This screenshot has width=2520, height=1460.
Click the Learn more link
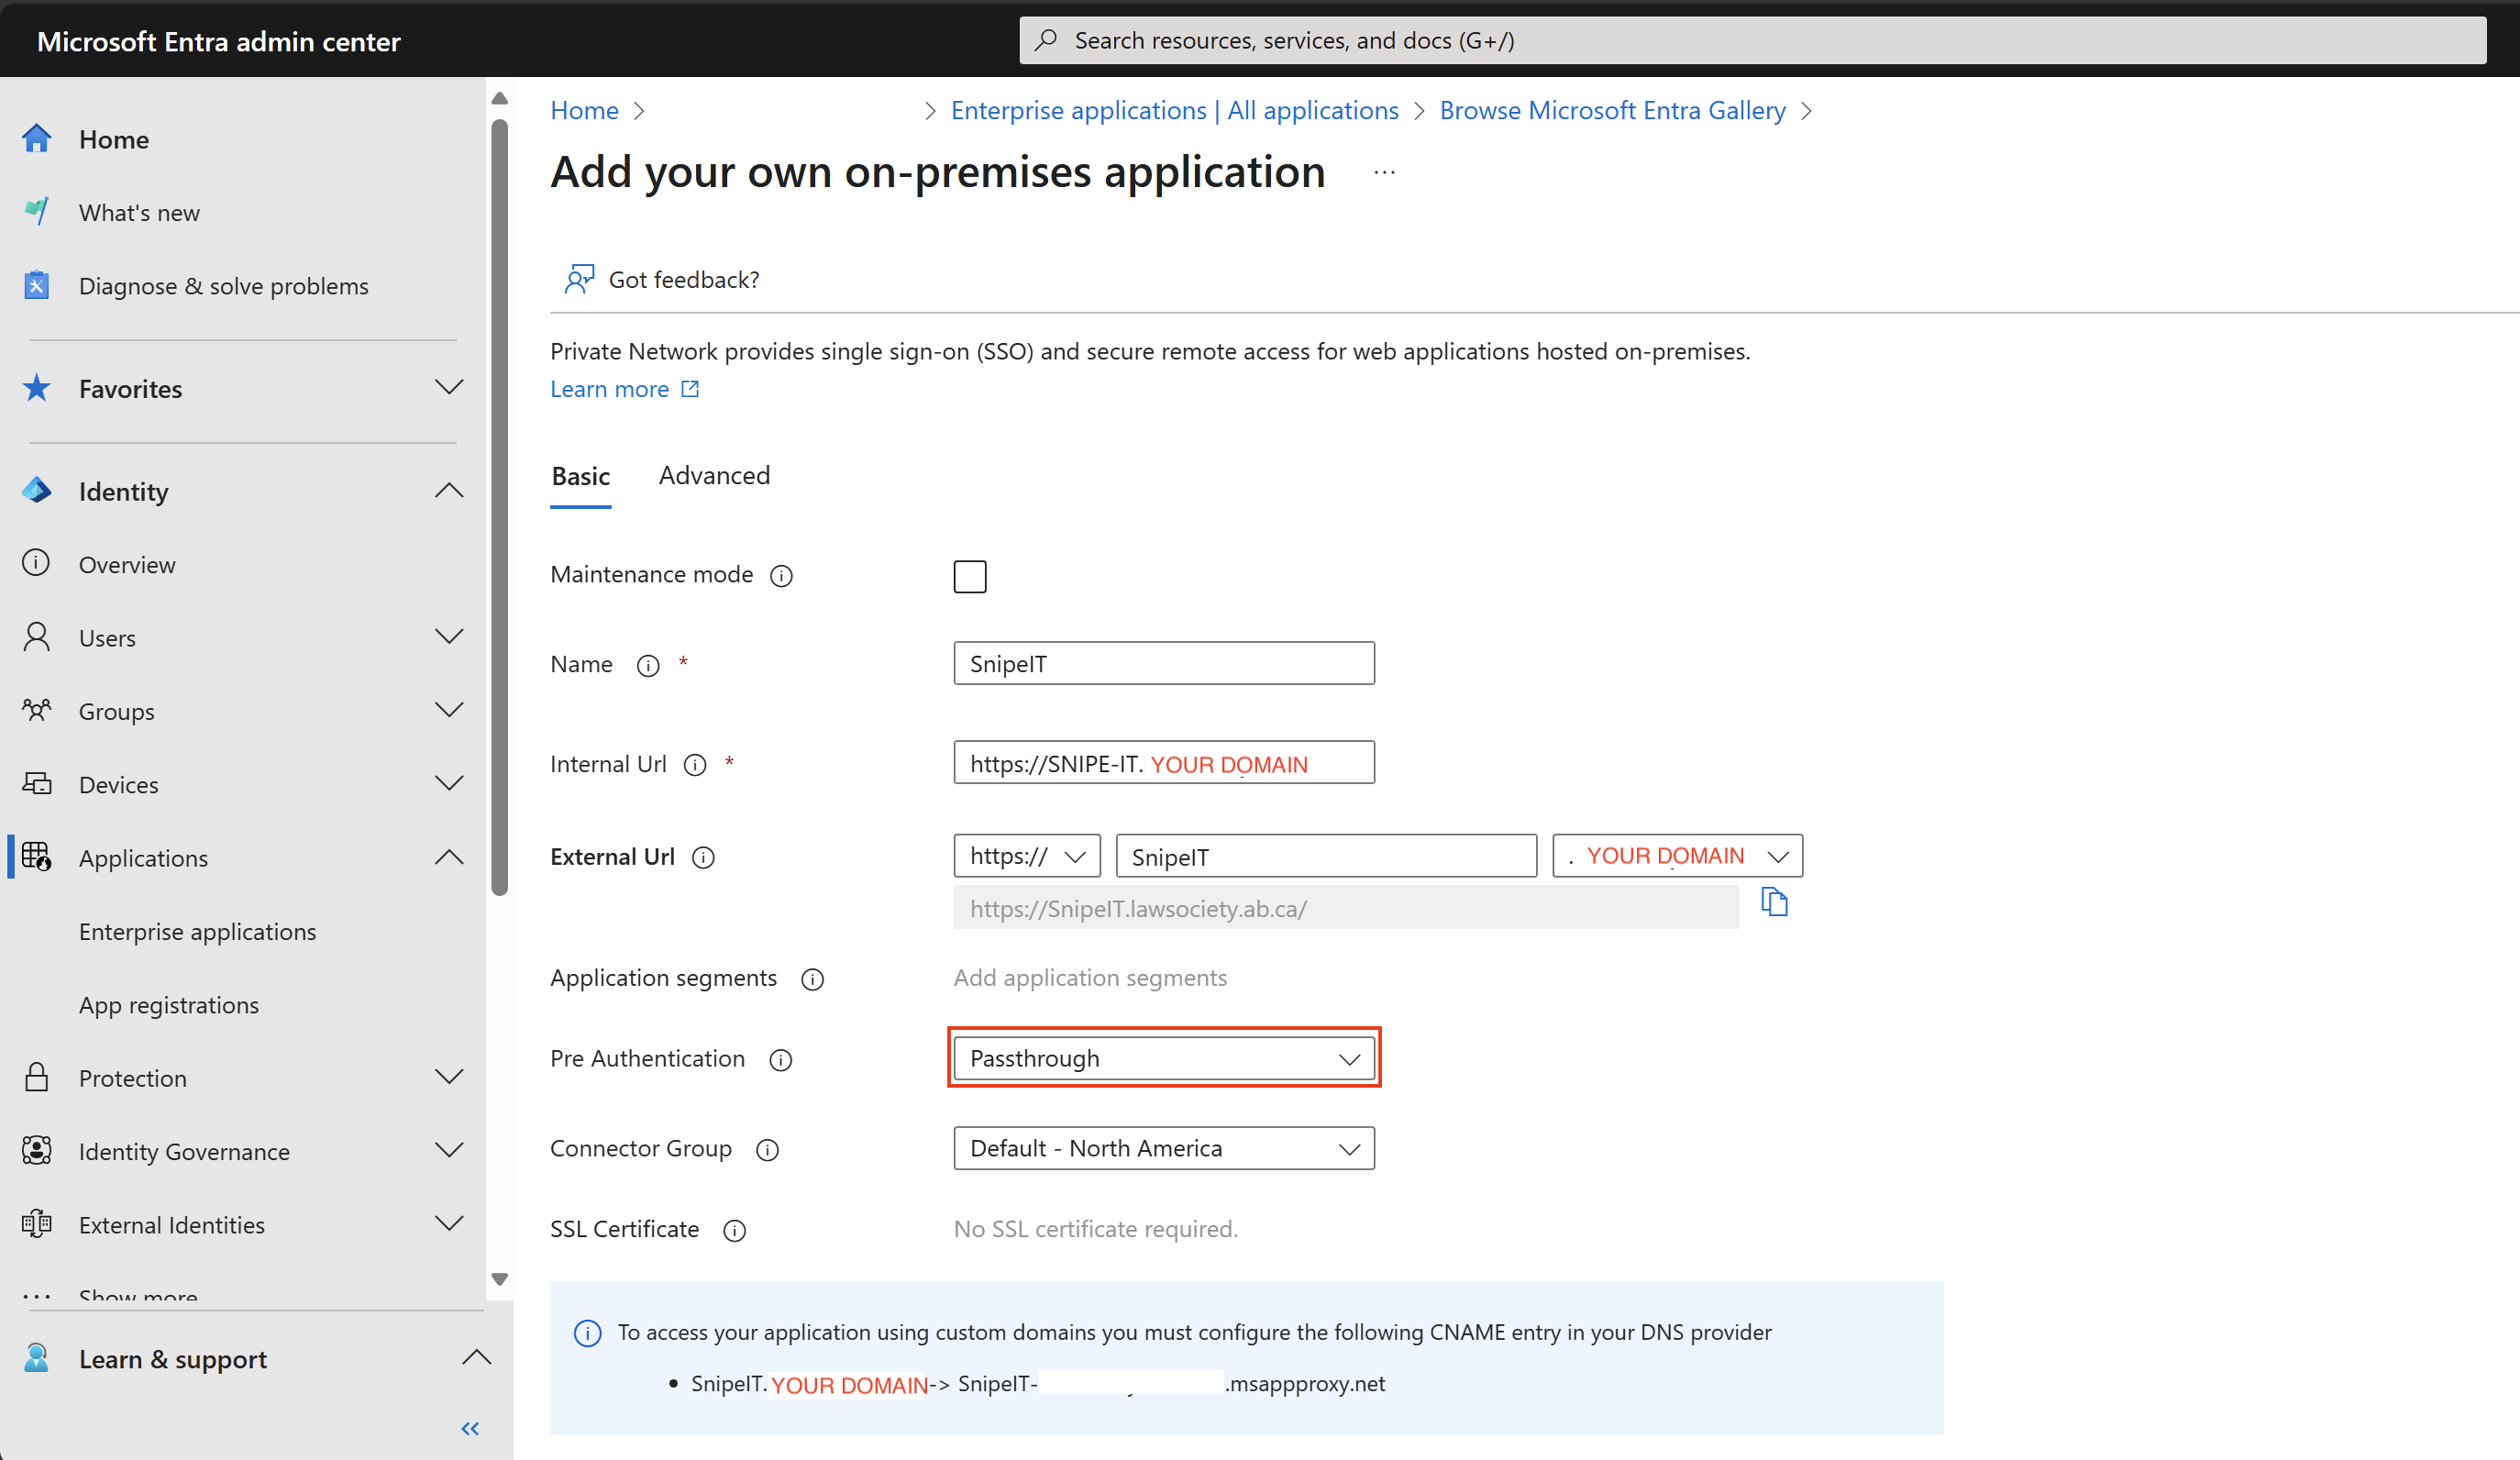point(625,389)
